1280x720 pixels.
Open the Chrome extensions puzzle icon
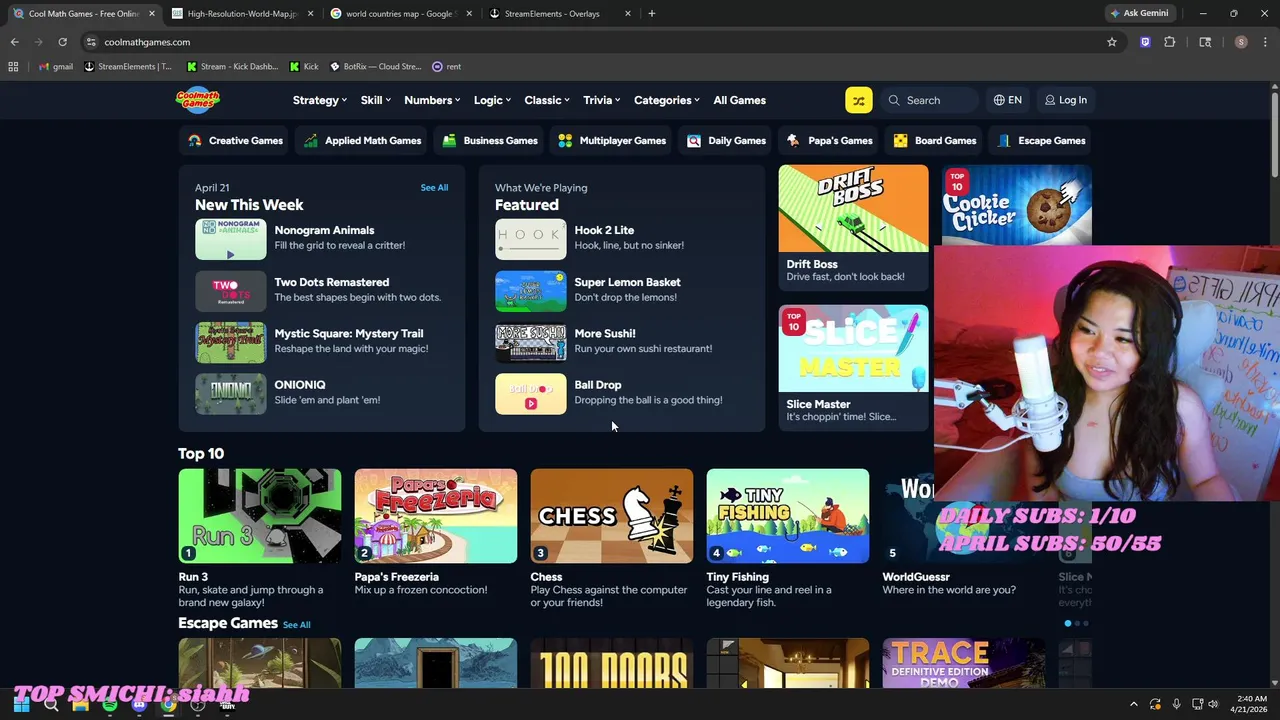click(x=1169, y=42)
